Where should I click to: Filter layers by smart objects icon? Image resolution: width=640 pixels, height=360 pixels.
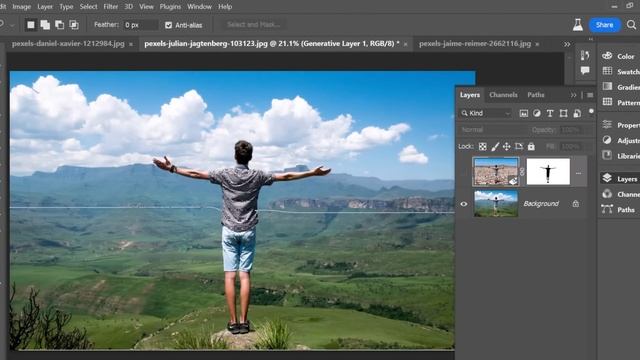pyautogui.click(x=577, y=113)
